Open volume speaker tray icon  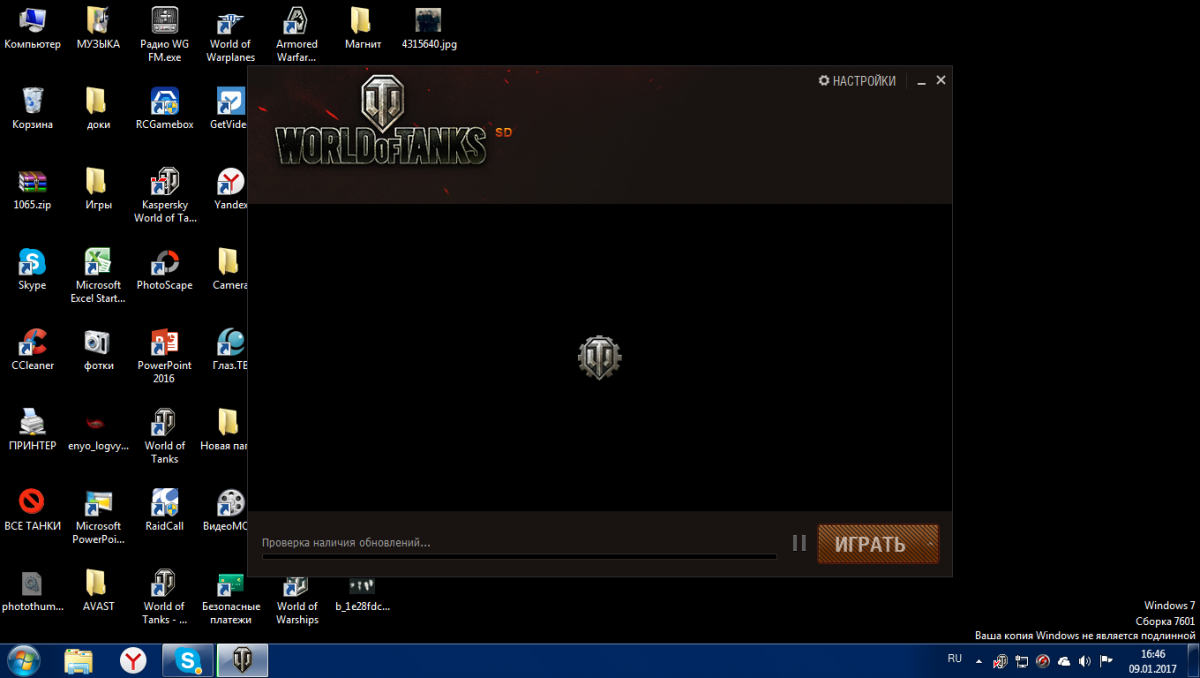(x=1085, y=661)
